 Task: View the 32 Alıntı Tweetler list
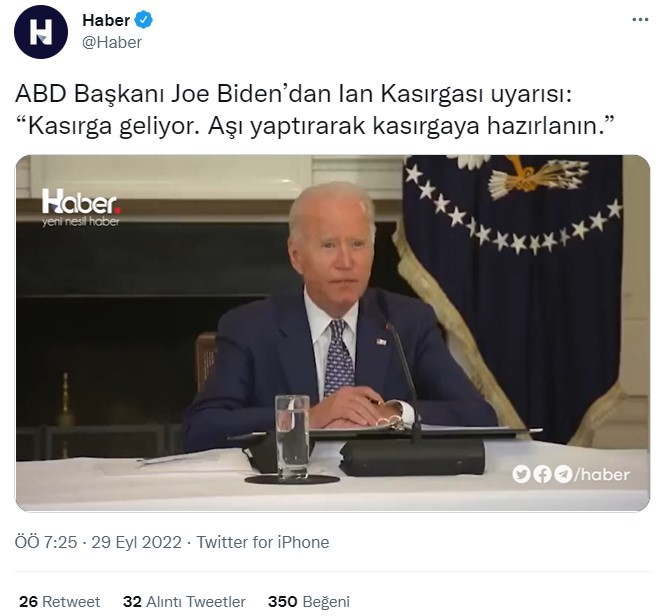coord(184,601)
